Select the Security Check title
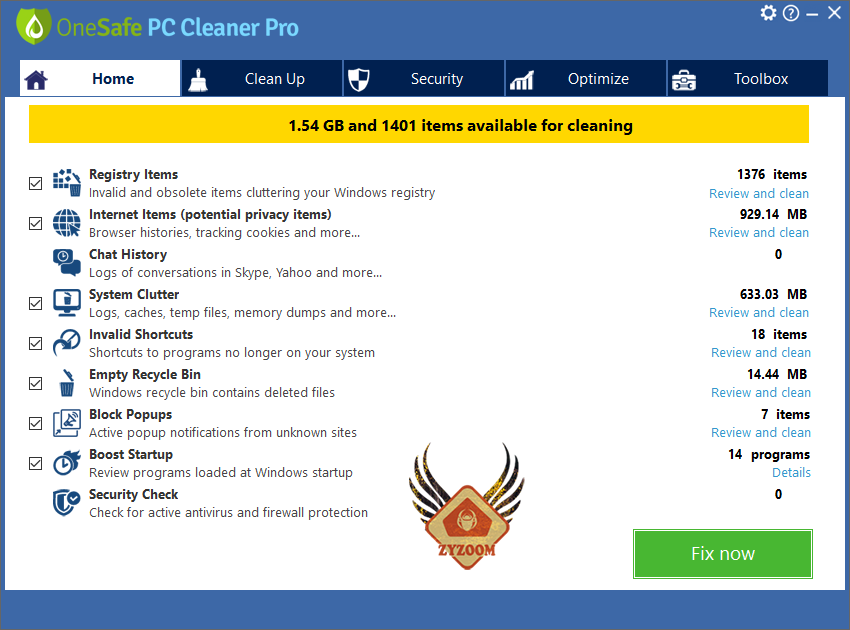The height and width of the screenshot is (630, 850). point(133,494)
